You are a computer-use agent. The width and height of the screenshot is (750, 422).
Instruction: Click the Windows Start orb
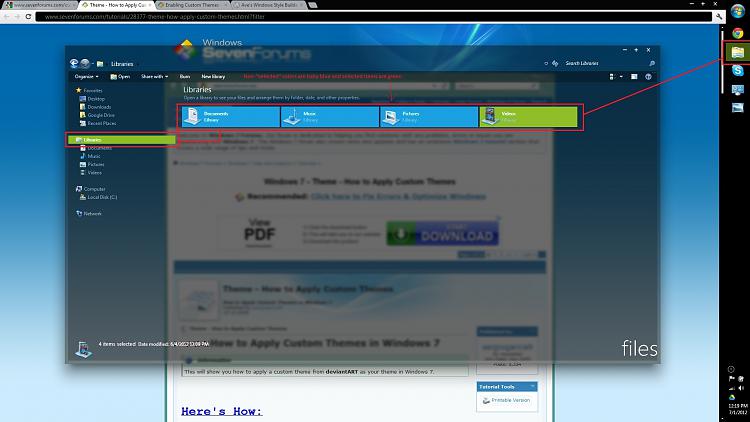coord(738,11)
